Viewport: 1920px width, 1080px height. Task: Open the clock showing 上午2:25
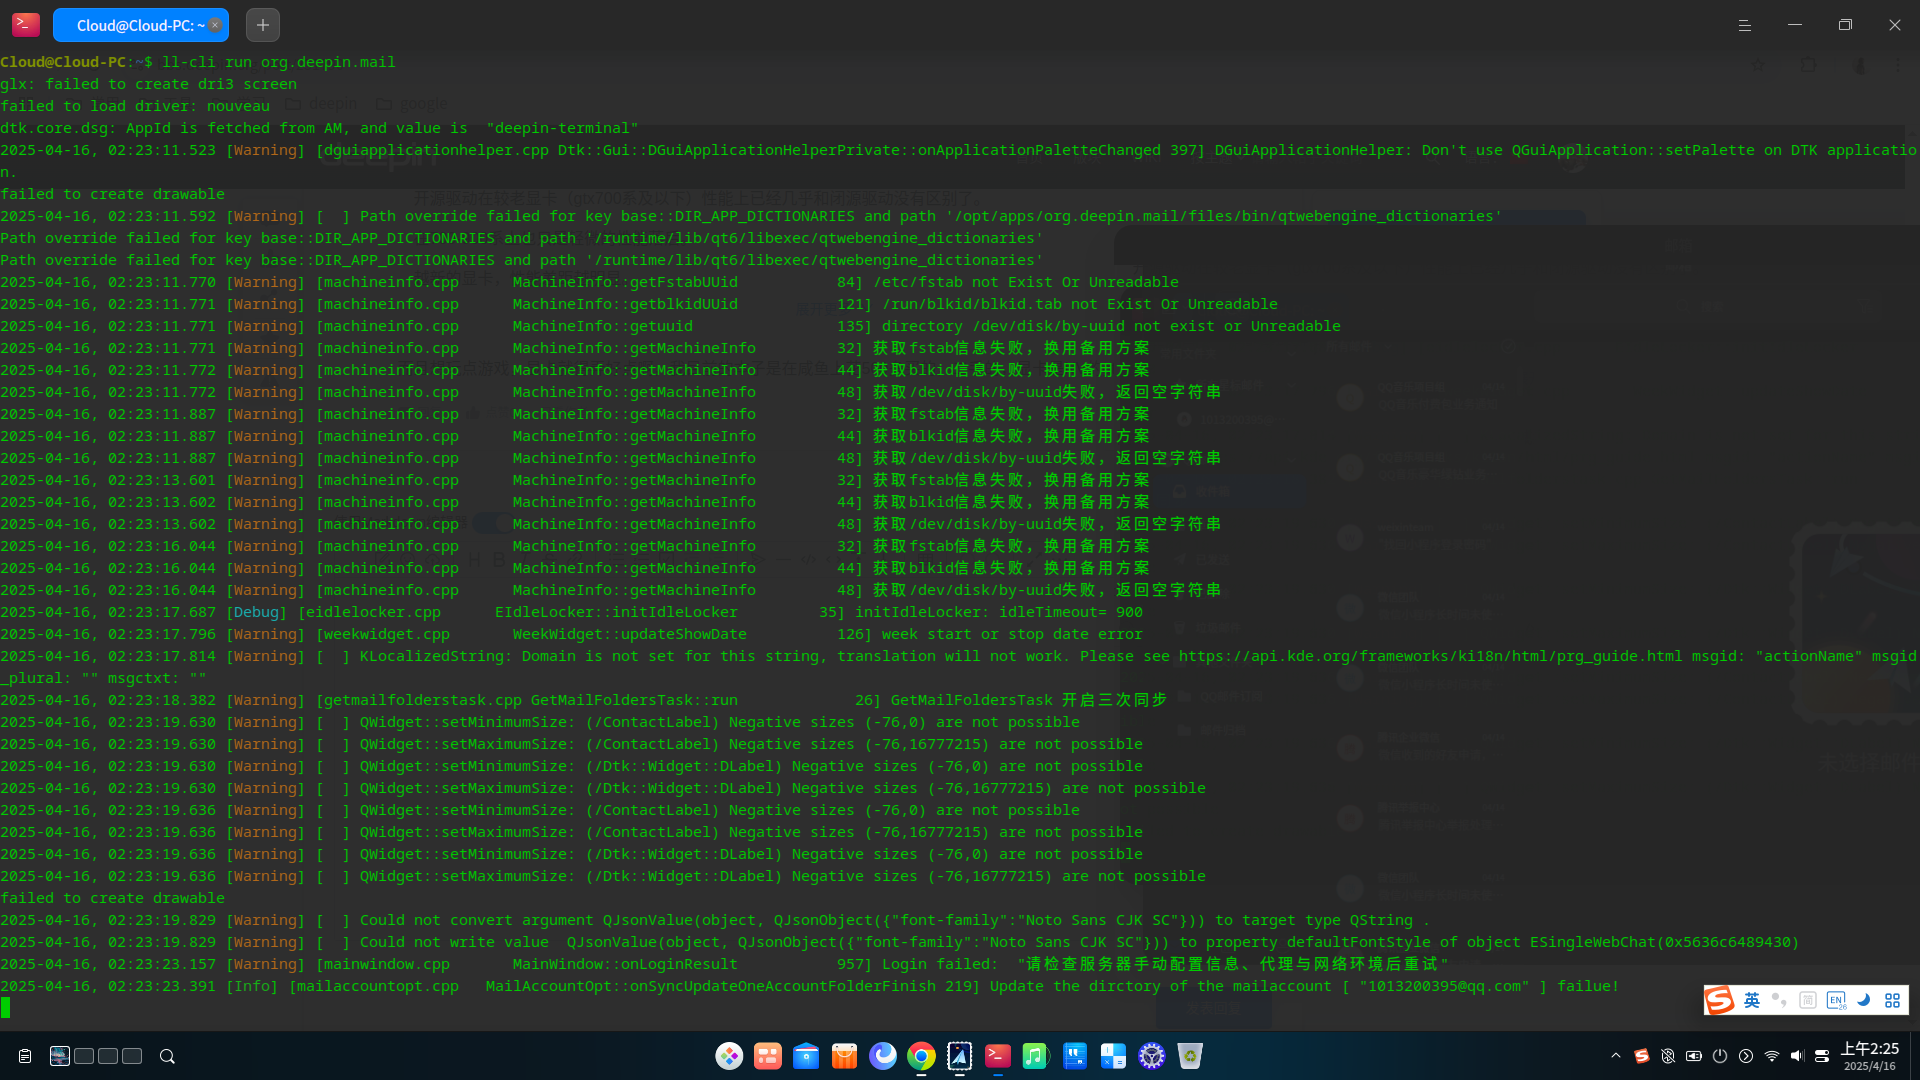(x=1869, y=1056)
